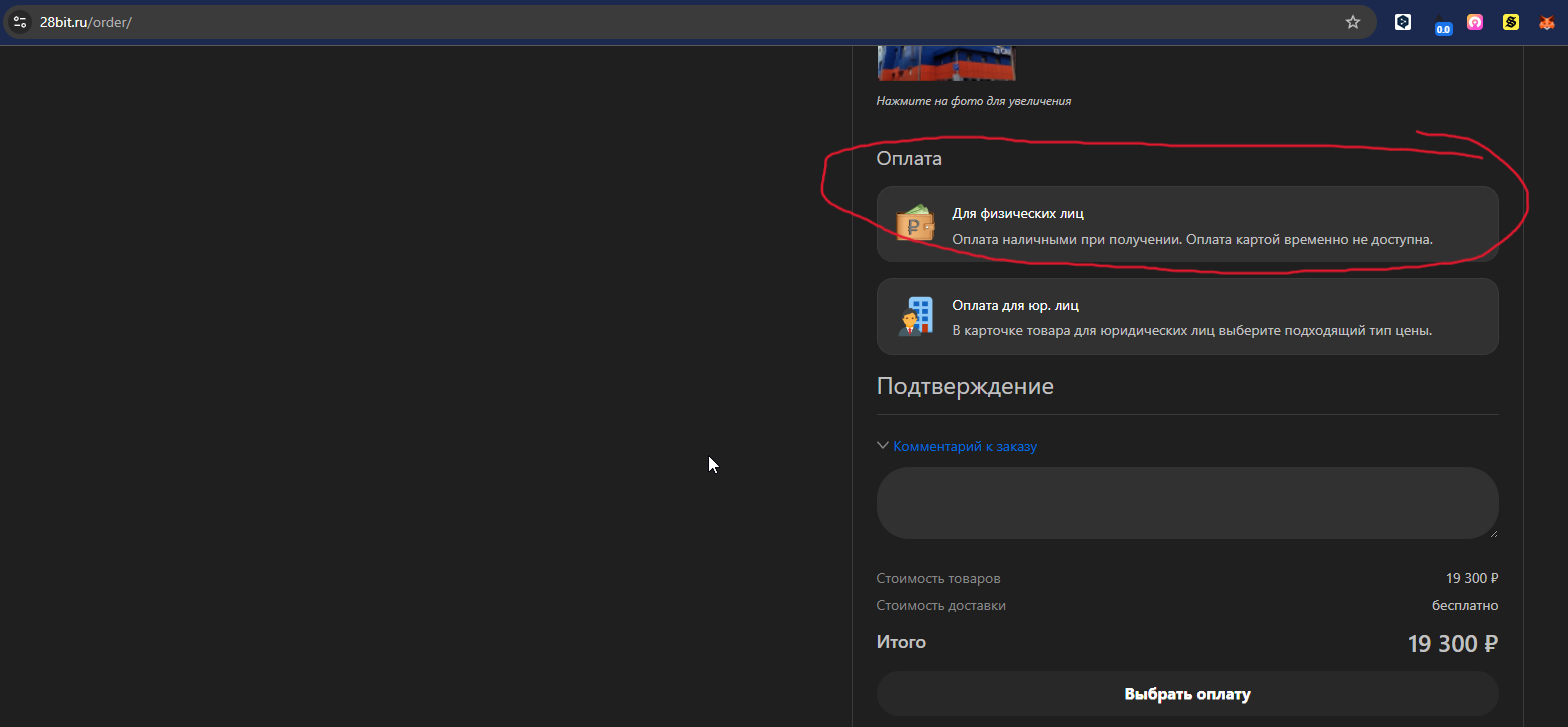
Task: Select the "Оплата для юр. лиц" payment option
Action: coord(1187,316)
